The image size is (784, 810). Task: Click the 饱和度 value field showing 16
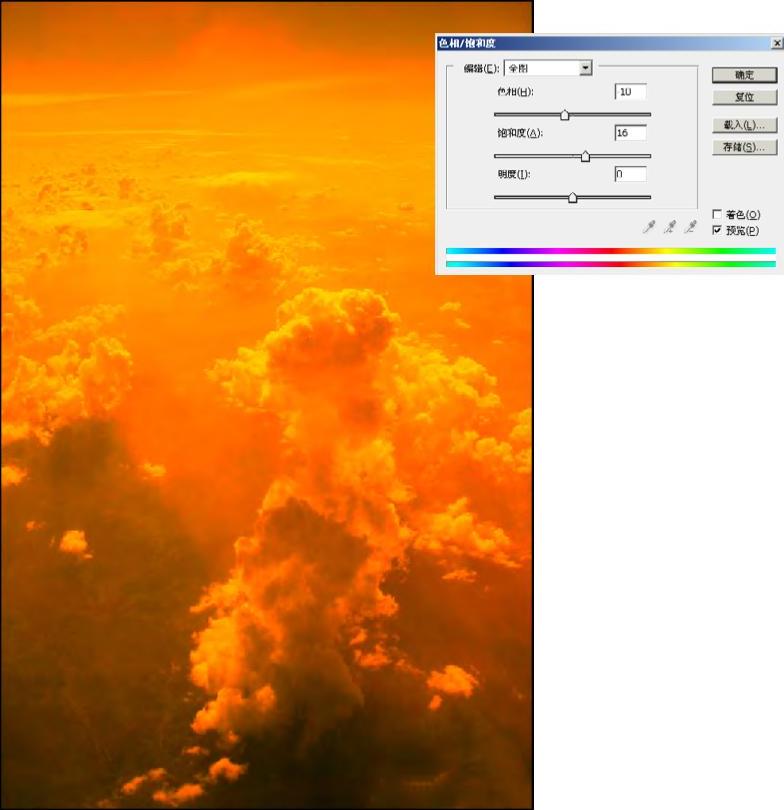tap(631, 133)
